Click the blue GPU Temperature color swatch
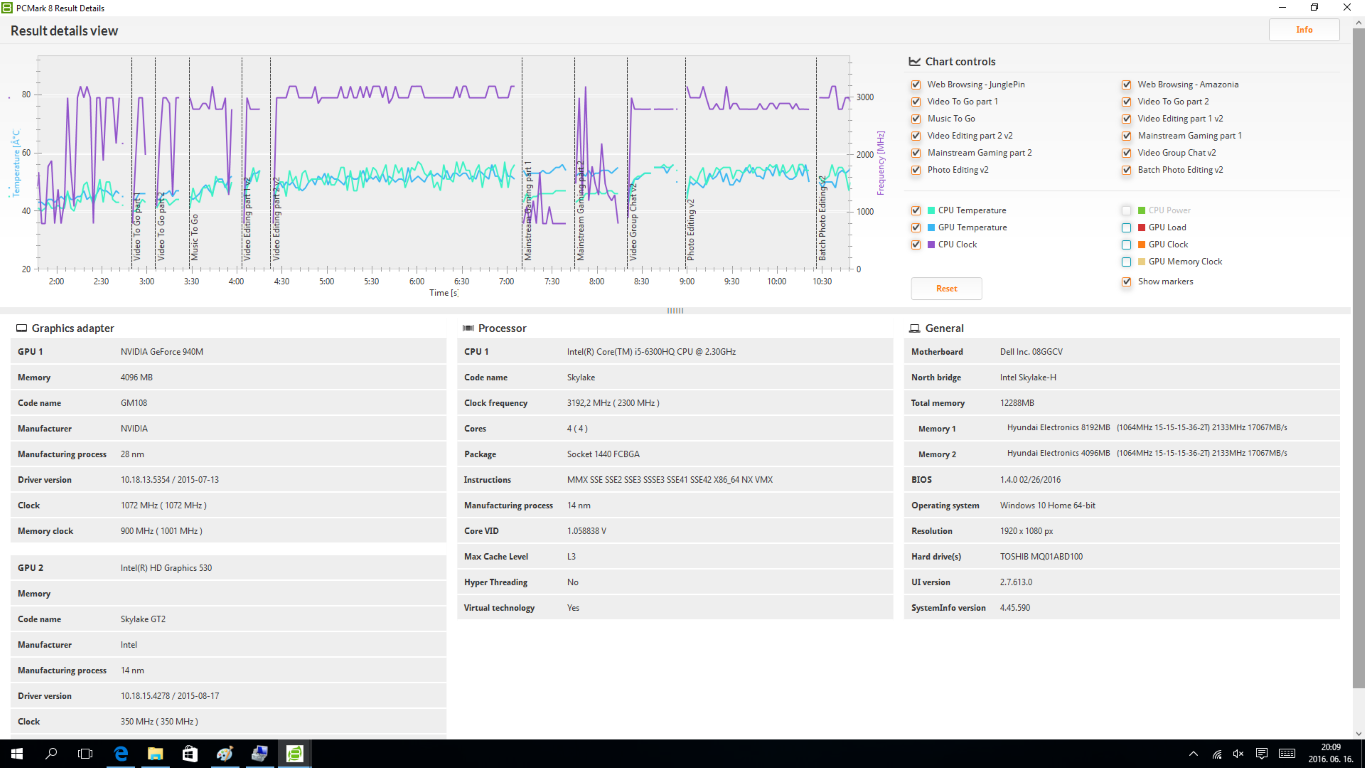 click(x=932, y=228)
